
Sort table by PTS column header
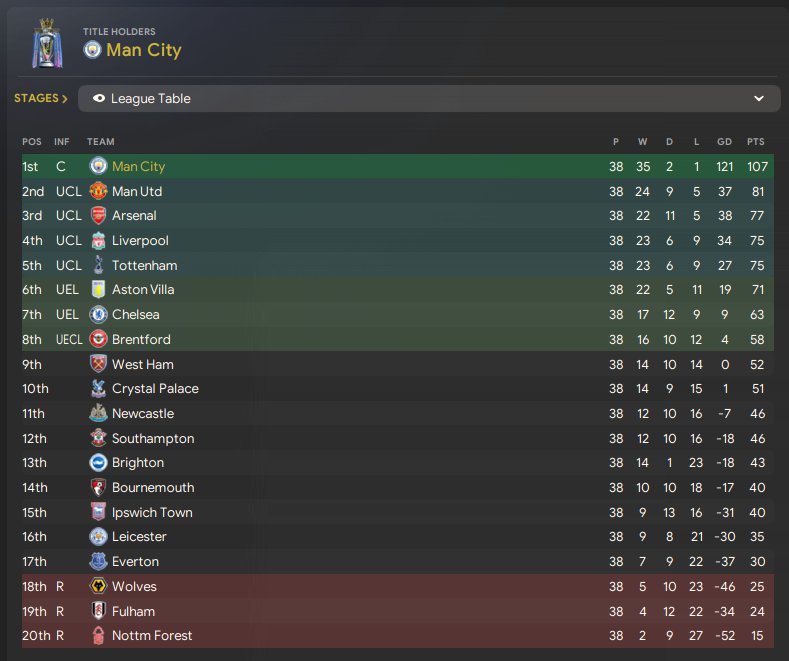click(x=755, y=142)
